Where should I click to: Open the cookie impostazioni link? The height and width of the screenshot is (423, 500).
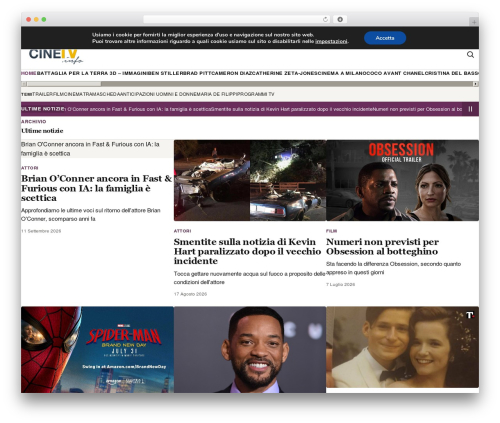tap(331, 41)
